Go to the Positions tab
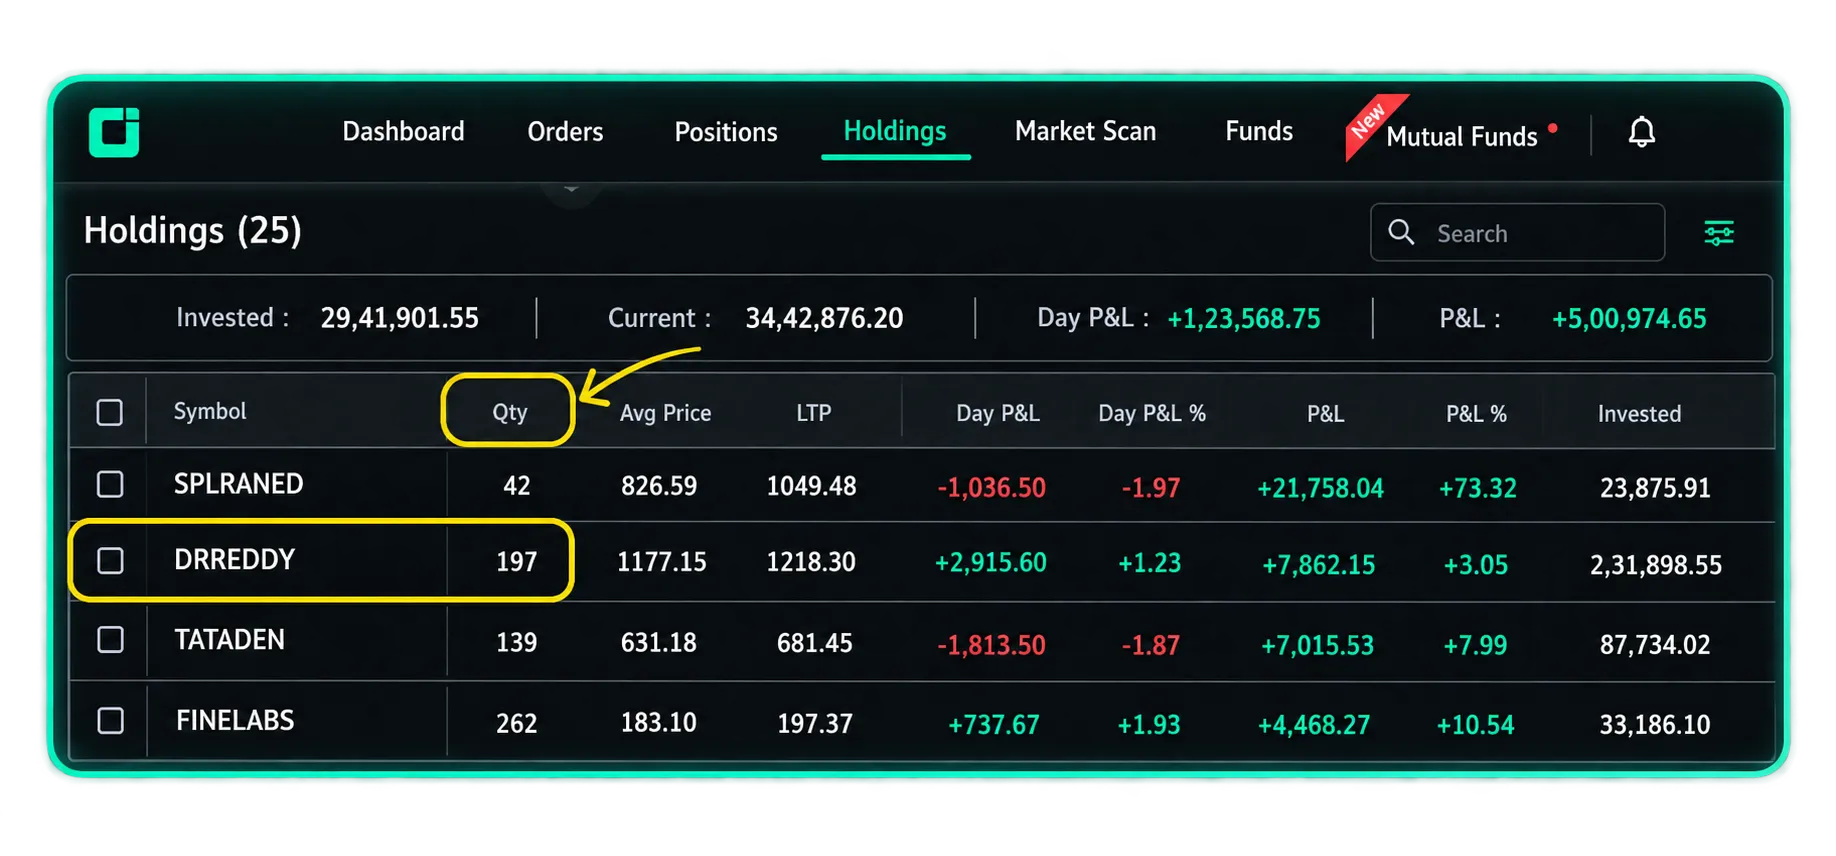 [725, 132]
